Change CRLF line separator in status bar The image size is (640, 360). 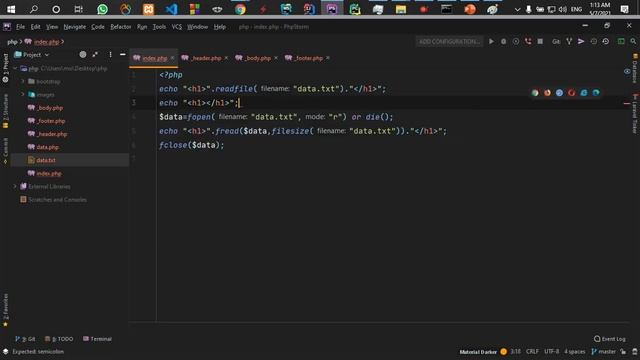(x=532, y=352)
